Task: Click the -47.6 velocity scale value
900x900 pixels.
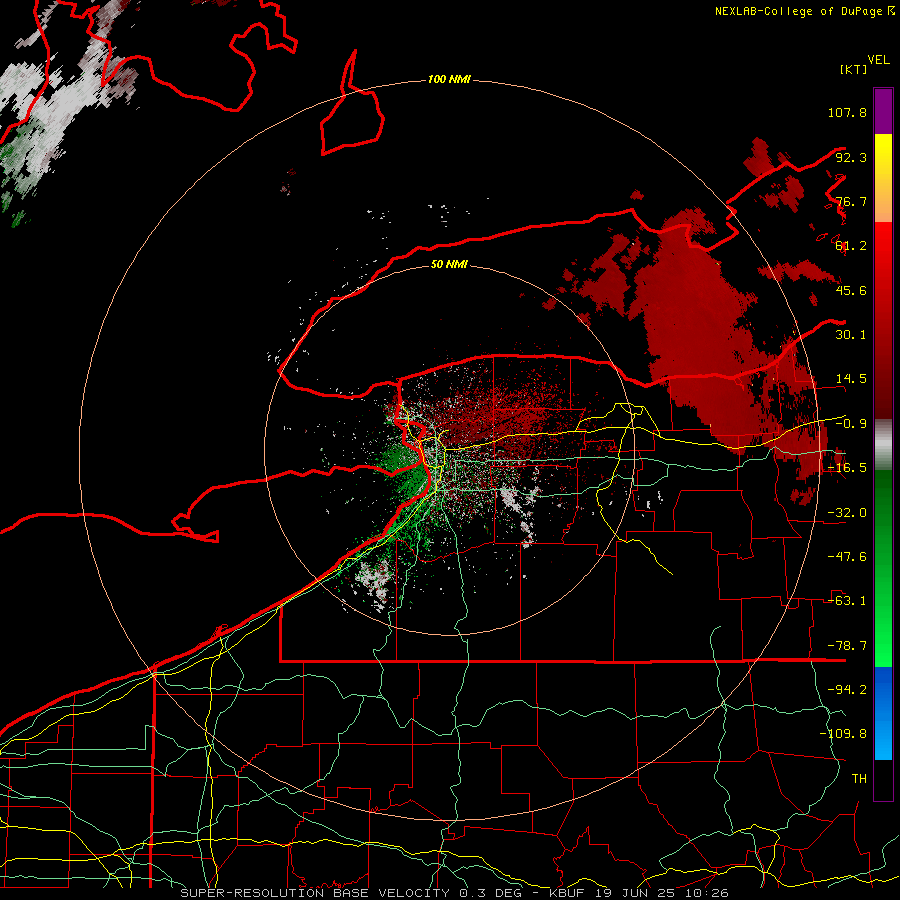Action: (847, 557)
